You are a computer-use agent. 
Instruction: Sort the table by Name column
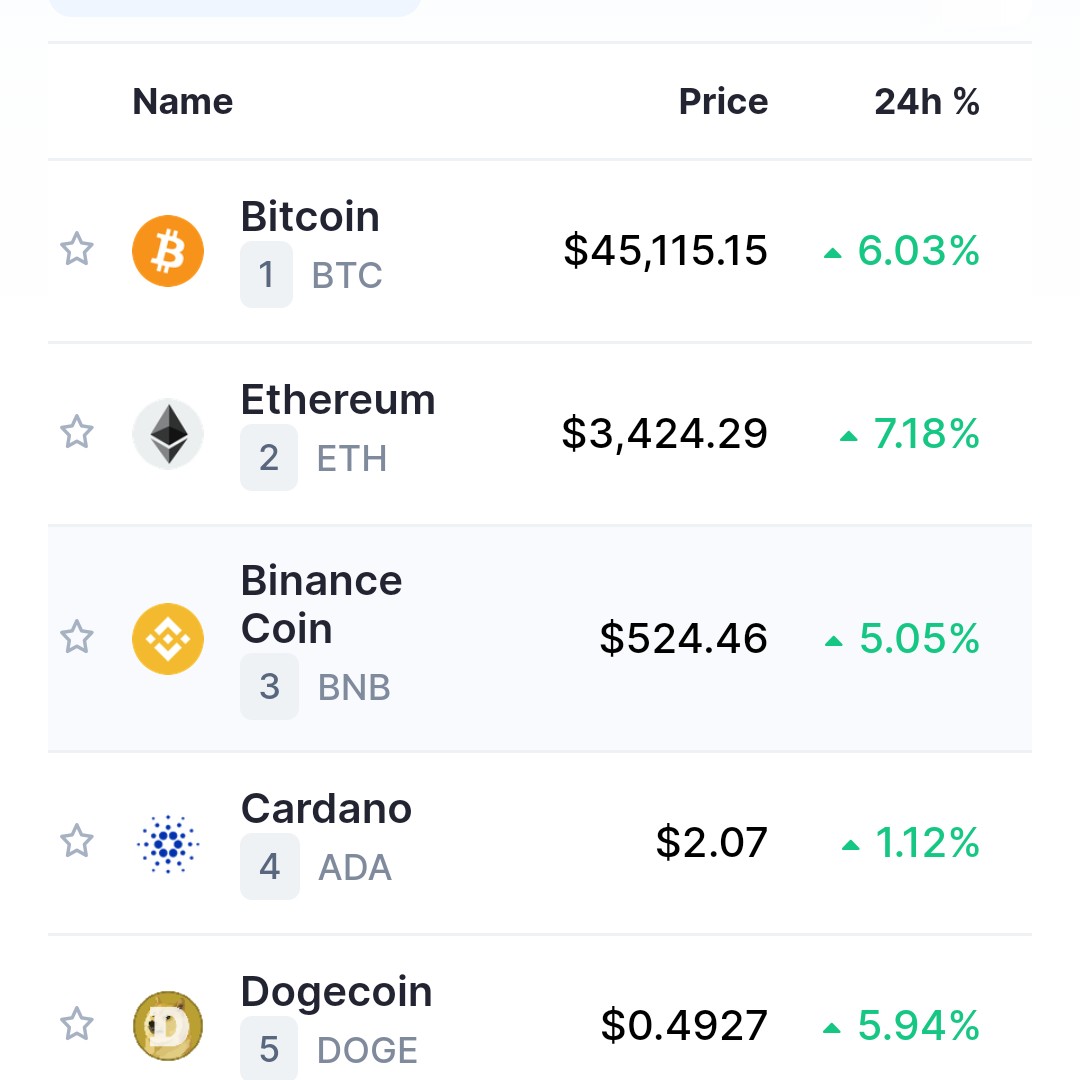click(183, 102)
